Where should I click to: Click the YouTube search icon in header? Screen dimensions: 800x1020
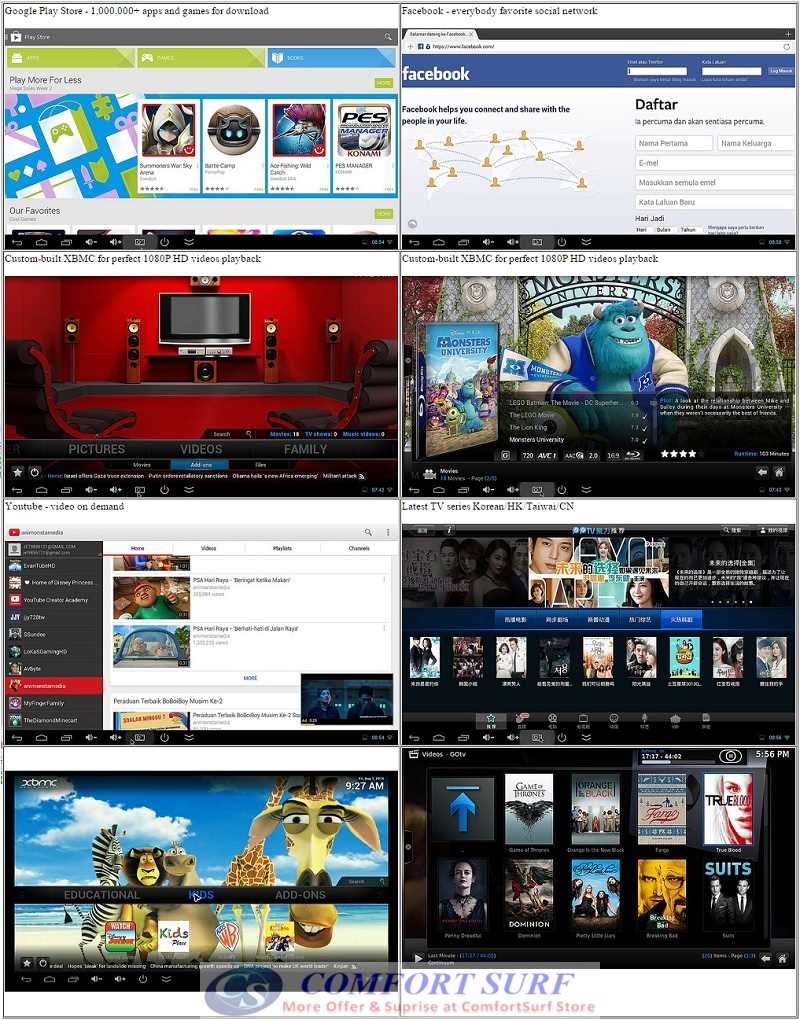point(368,532)
